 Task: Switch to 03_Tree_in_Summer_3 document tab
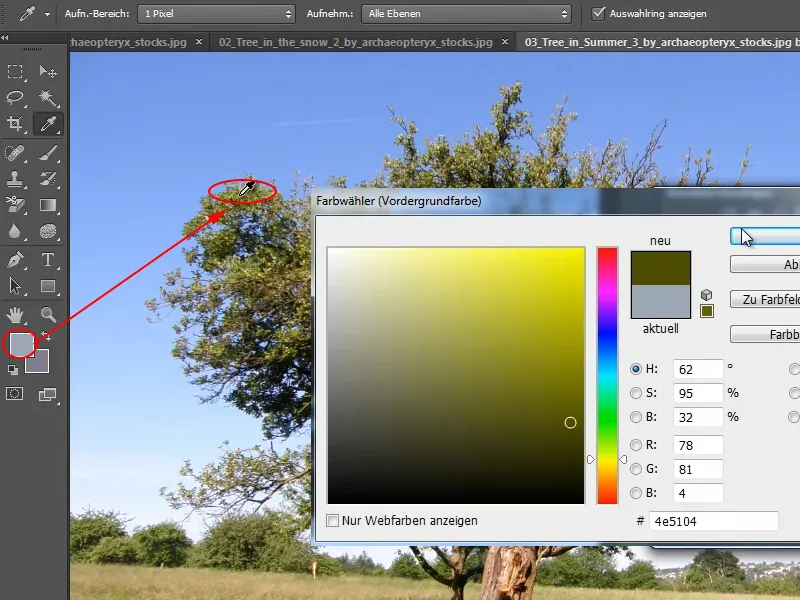click(658, 42)
